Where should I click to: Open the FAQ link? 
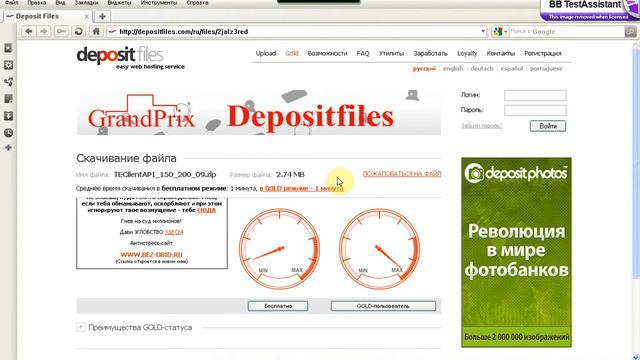(363, 53)
